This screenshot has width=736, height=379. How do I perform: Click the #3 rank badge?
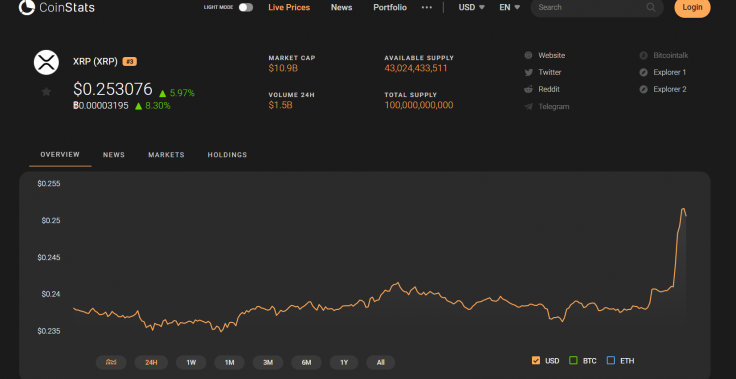coord(130,62)
